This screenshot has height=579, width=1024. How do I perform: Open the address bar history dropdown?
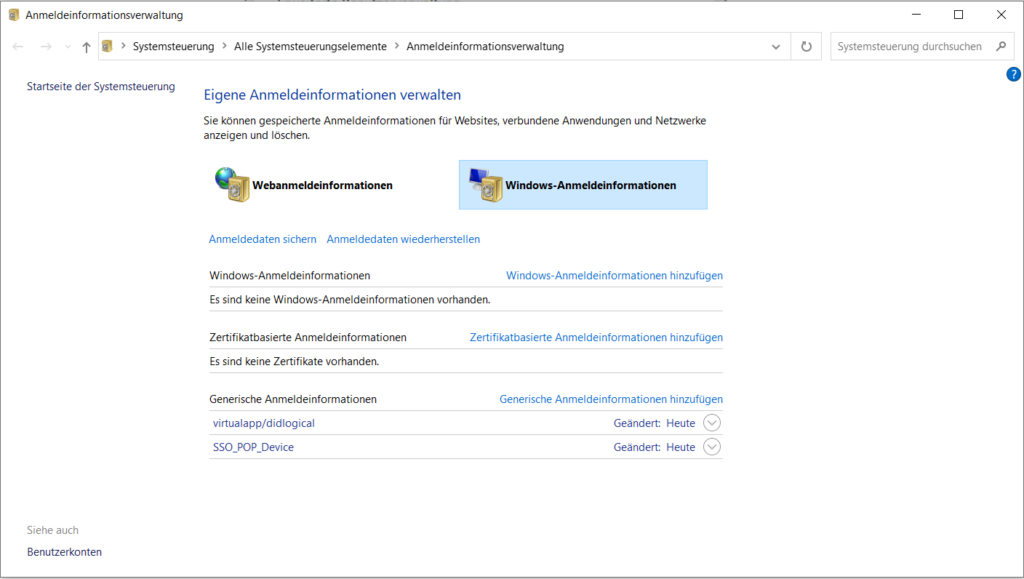pos(777,47)
